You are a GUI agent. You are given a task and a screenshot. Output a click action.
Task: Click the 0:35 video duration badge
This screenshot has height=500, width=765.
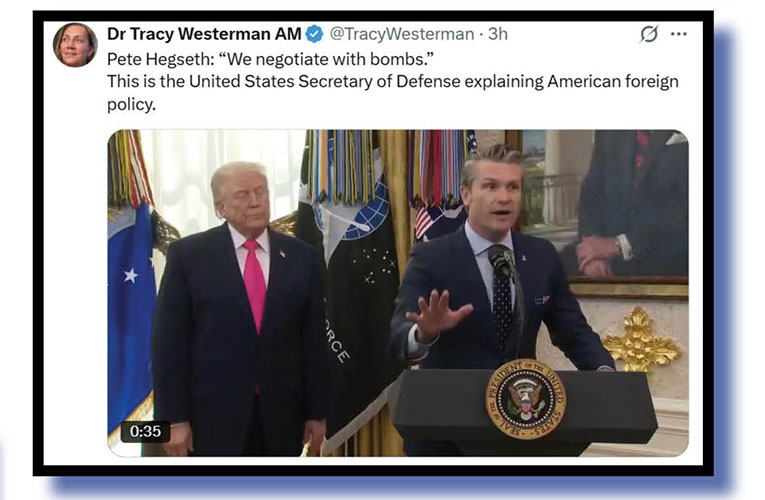pos(145,431)
